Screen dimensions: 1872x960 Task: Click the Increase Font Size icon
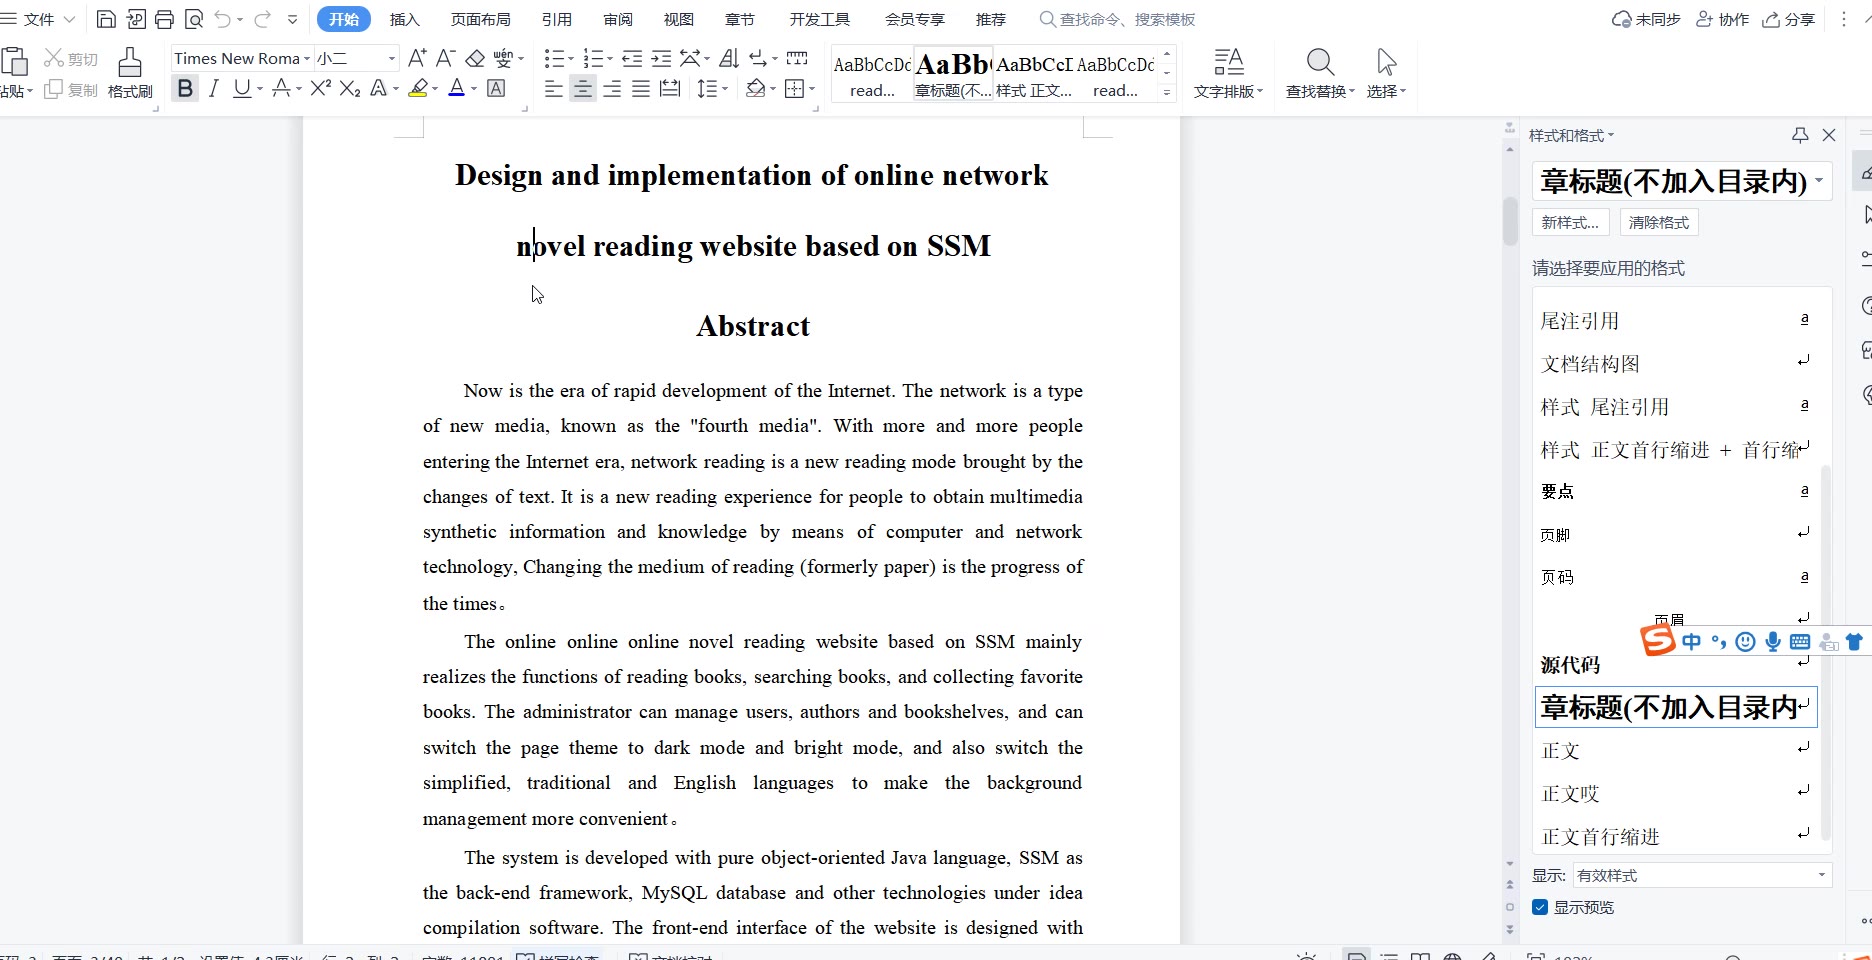(418, 59)
